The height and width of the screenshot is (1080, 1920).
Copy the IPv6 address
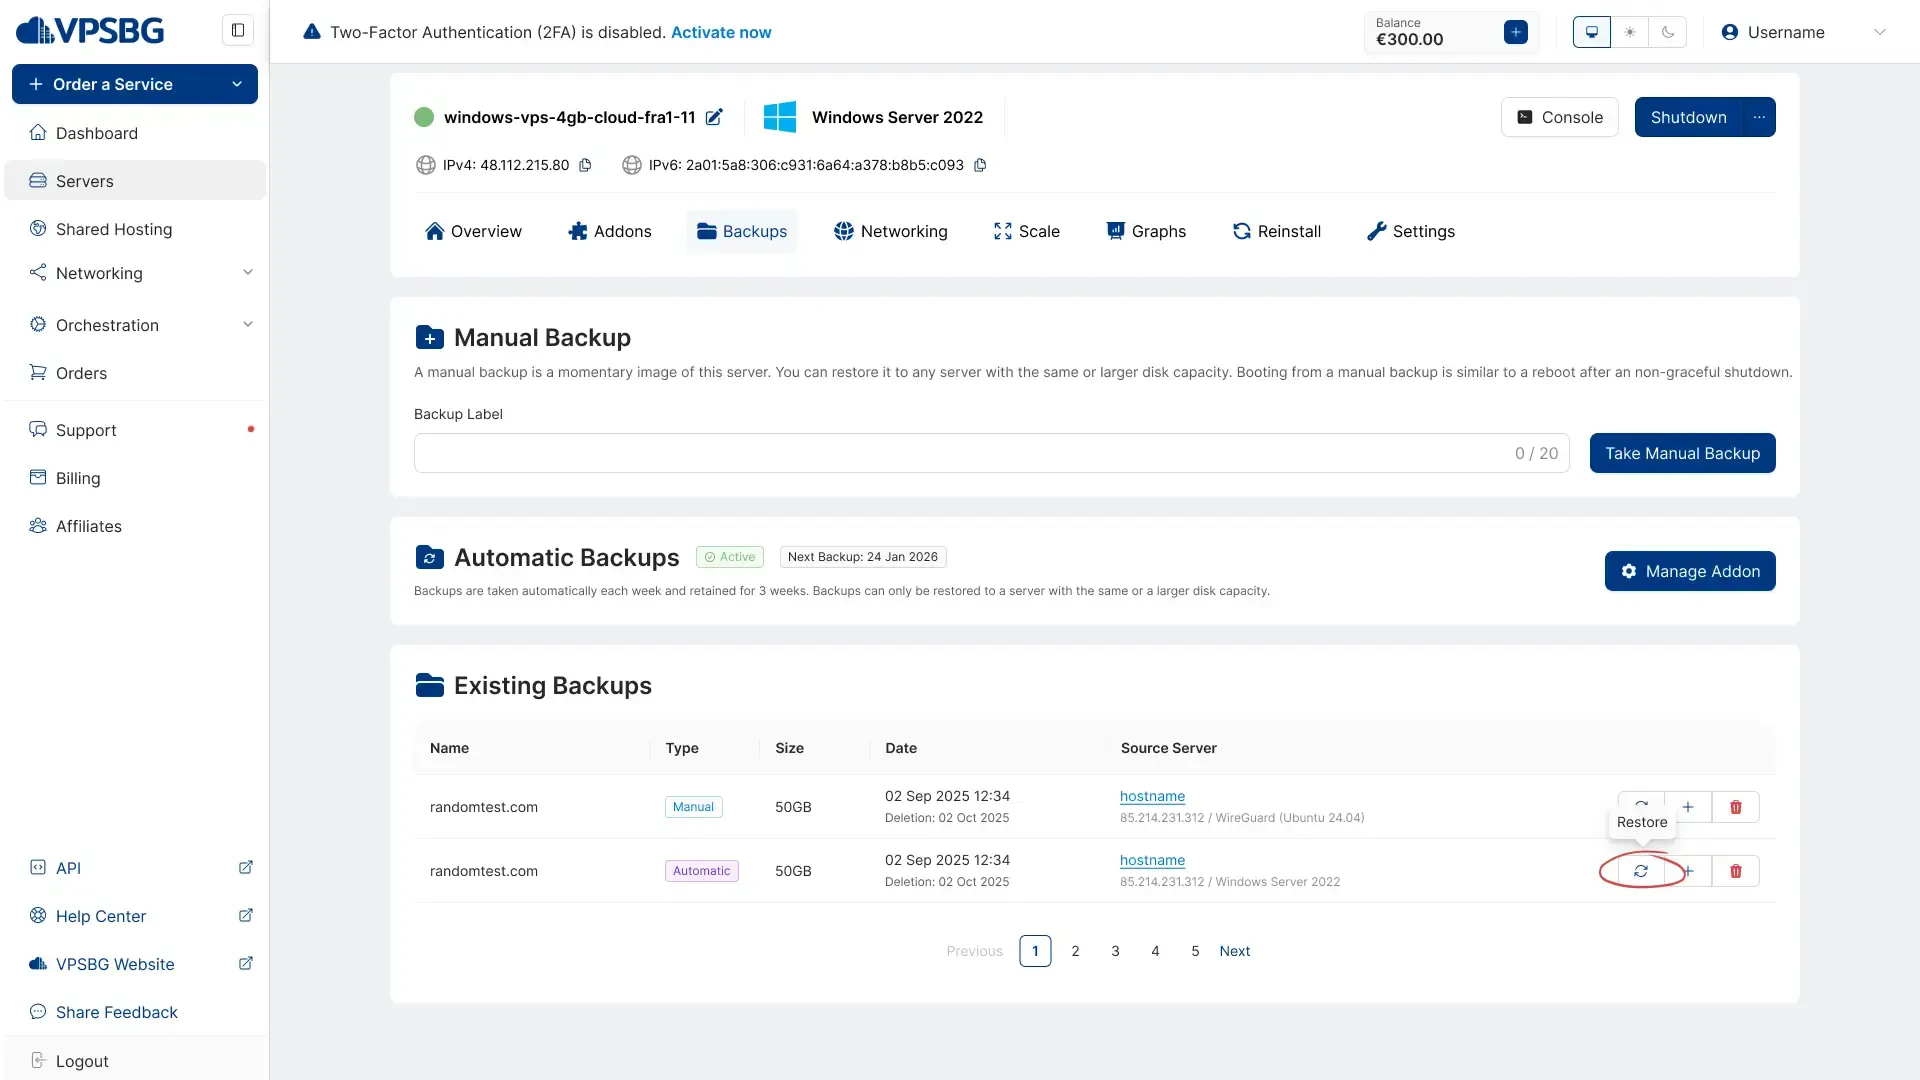(980, 165)
